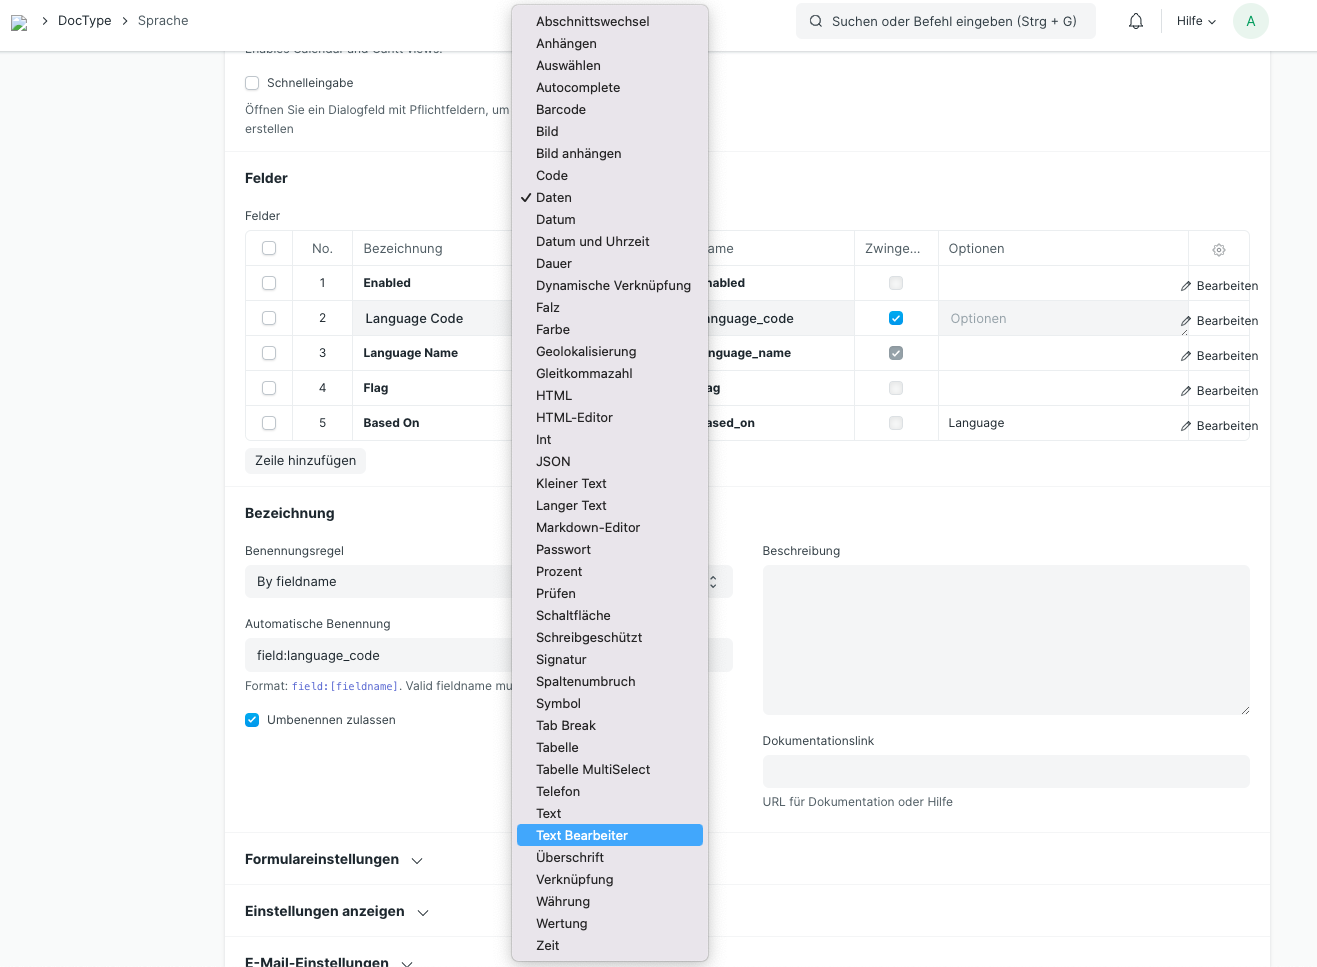Click the Based On row pencil icon
The height and width of the screenshot is (967, 1317).
coord(1186,426)
